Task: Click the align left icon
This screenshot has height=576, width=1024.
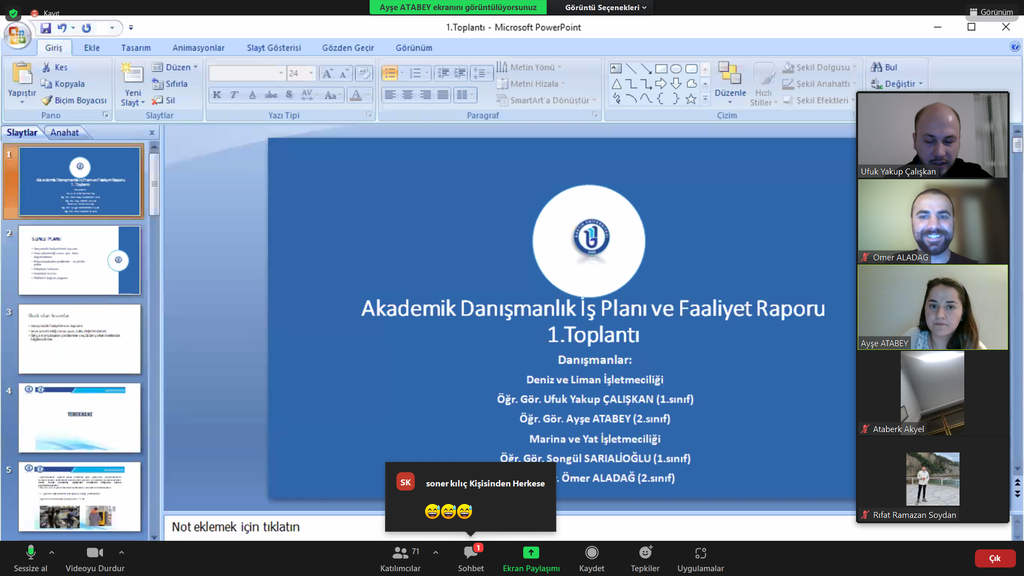Action: coord(390,95)
